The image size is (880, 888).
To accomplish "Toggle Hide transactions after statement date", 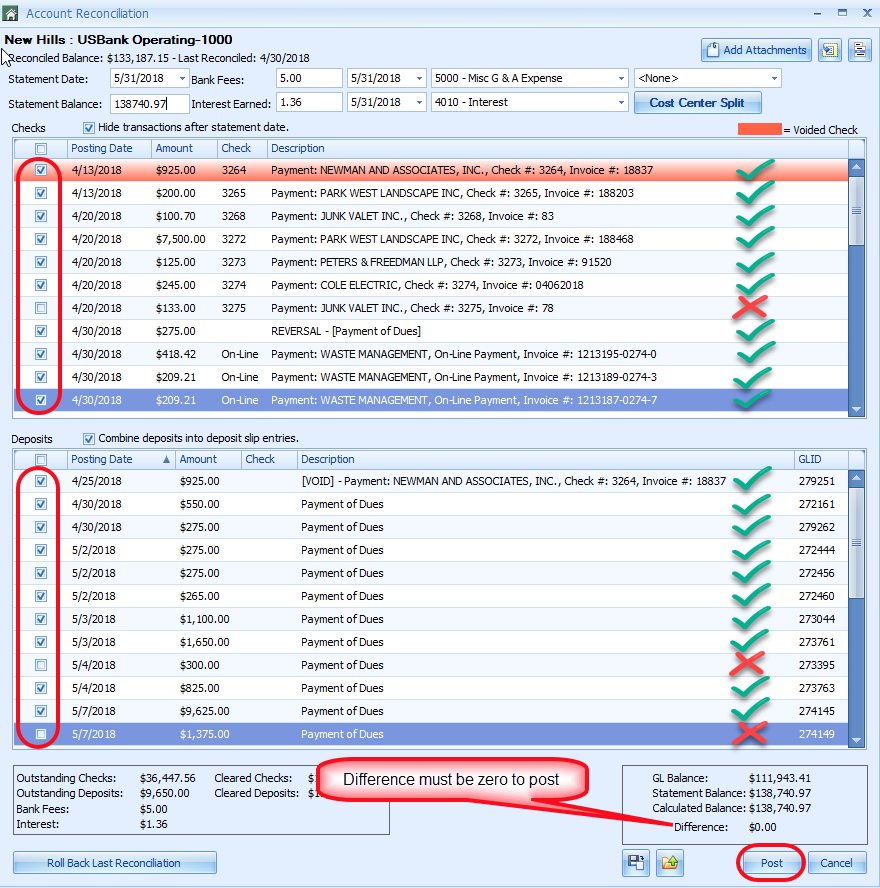I will click(x=89, y=128).
